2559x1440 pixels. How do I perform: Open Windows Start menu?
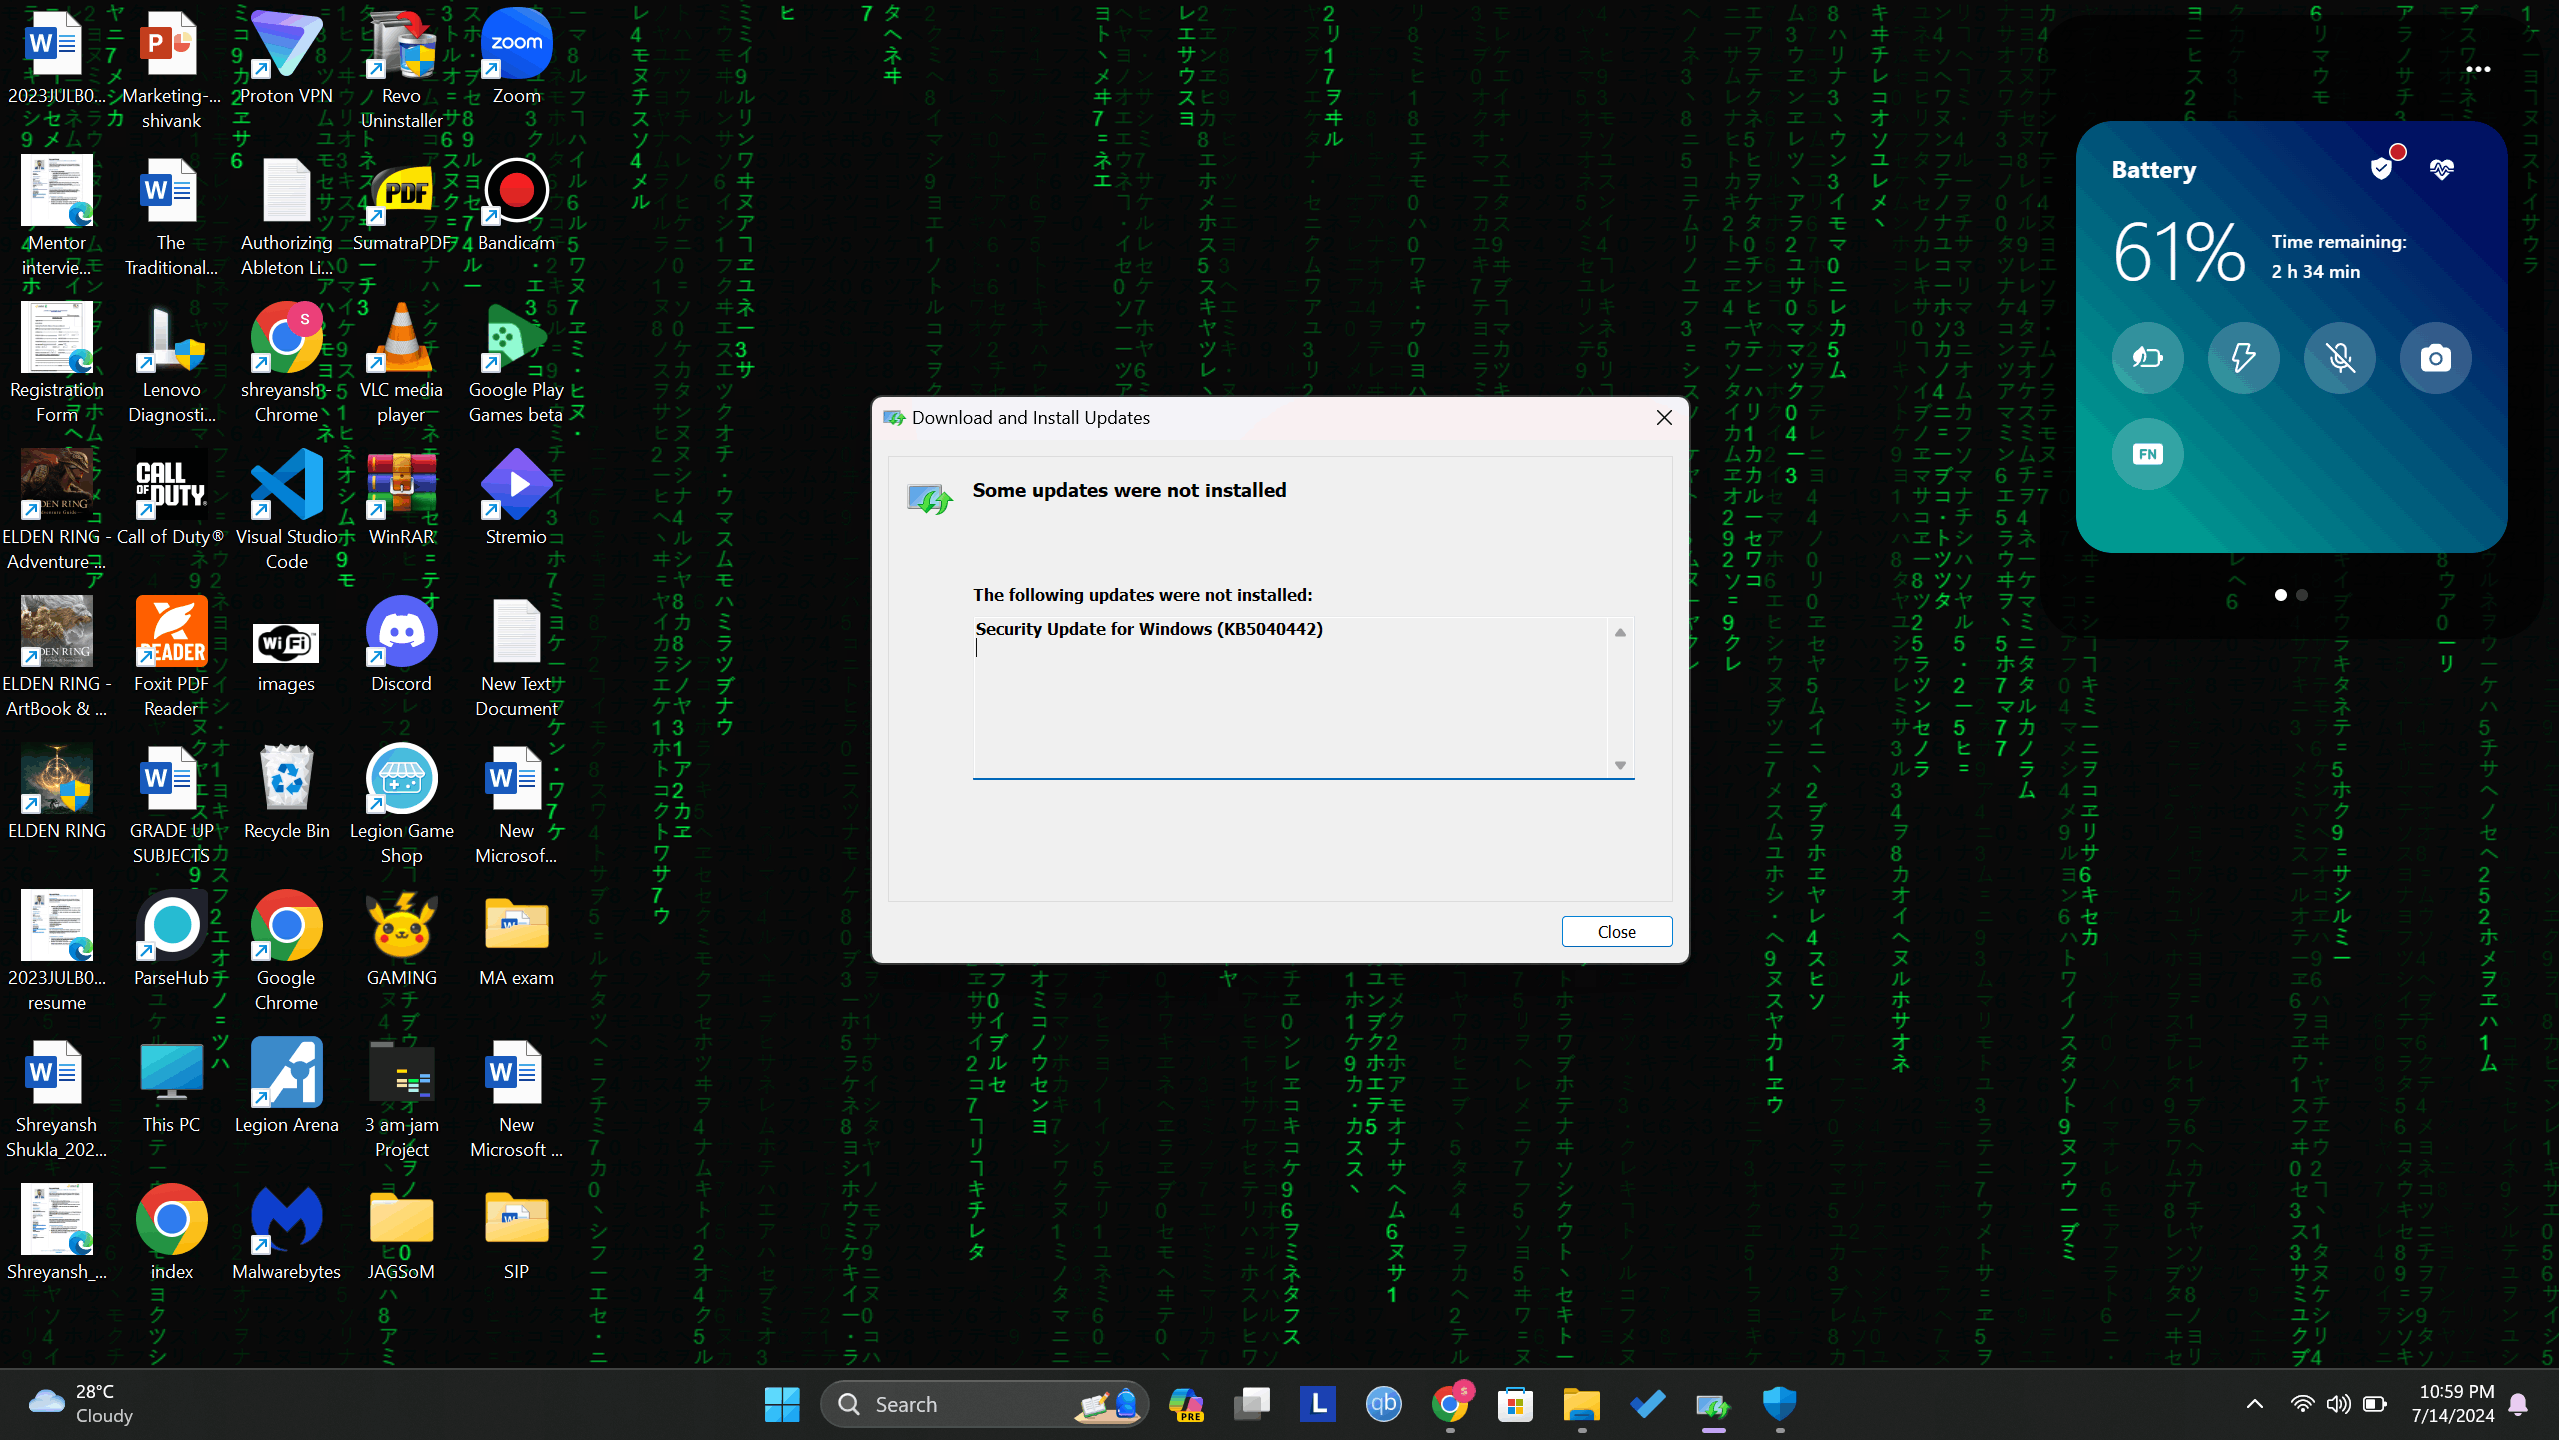pos(782,1404)
